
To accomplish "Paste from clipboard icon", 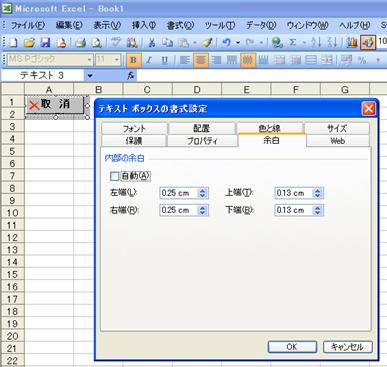I will 184,43.
